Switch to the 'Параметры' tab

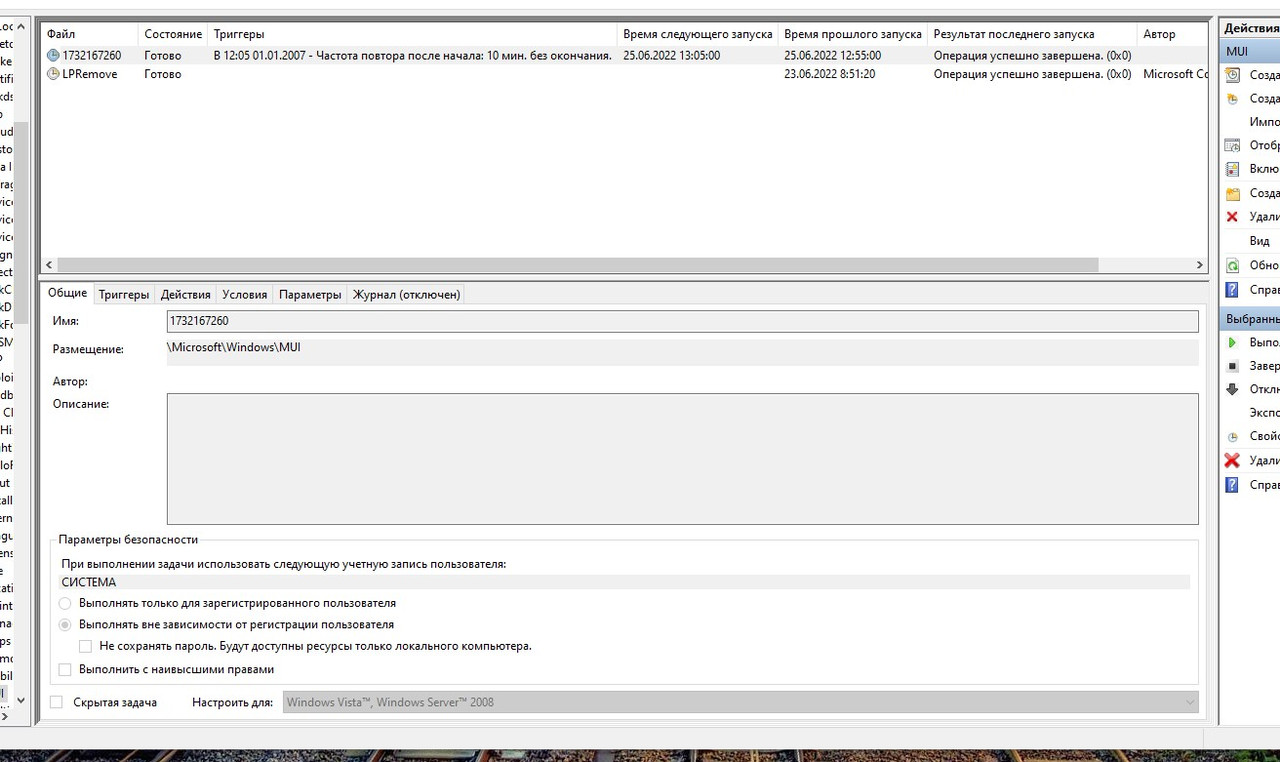(x=310, y=294)
